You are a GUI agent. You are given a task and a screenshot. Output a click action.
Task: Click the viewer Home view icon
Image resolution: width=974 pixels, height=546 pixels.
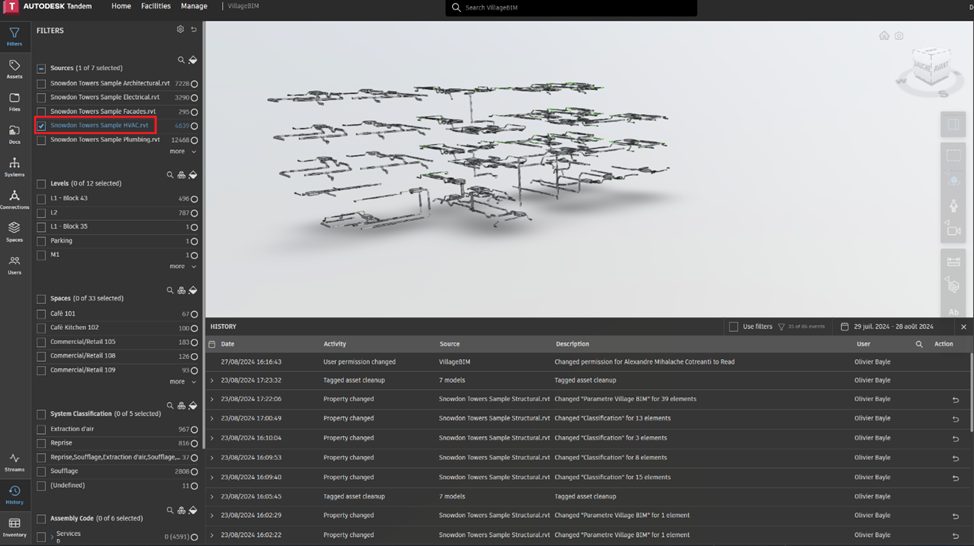884,36
